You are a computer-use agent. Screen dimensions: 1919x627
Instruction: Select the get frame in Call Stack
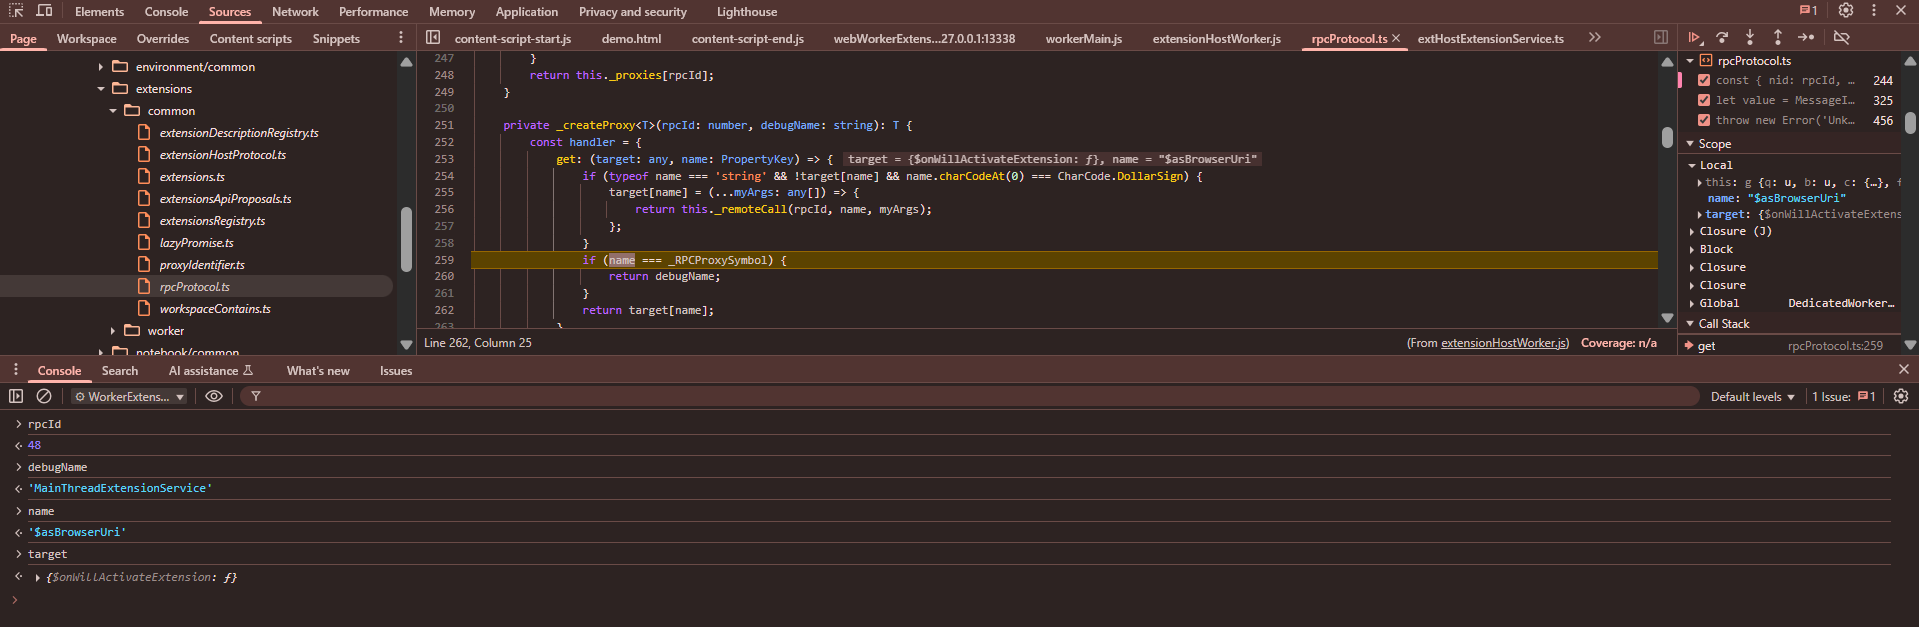(x=1790, y=346)
